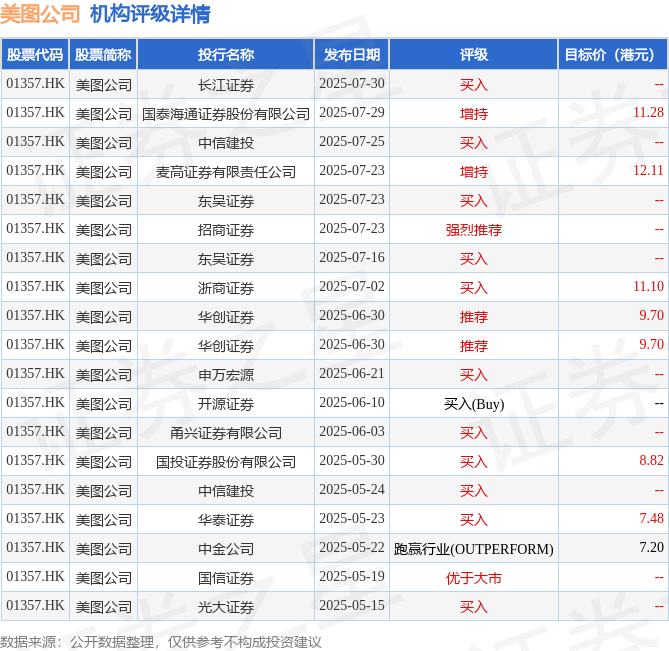669x651 pixels.
Task: Click the date 2025-05-22
Action: 352,547
